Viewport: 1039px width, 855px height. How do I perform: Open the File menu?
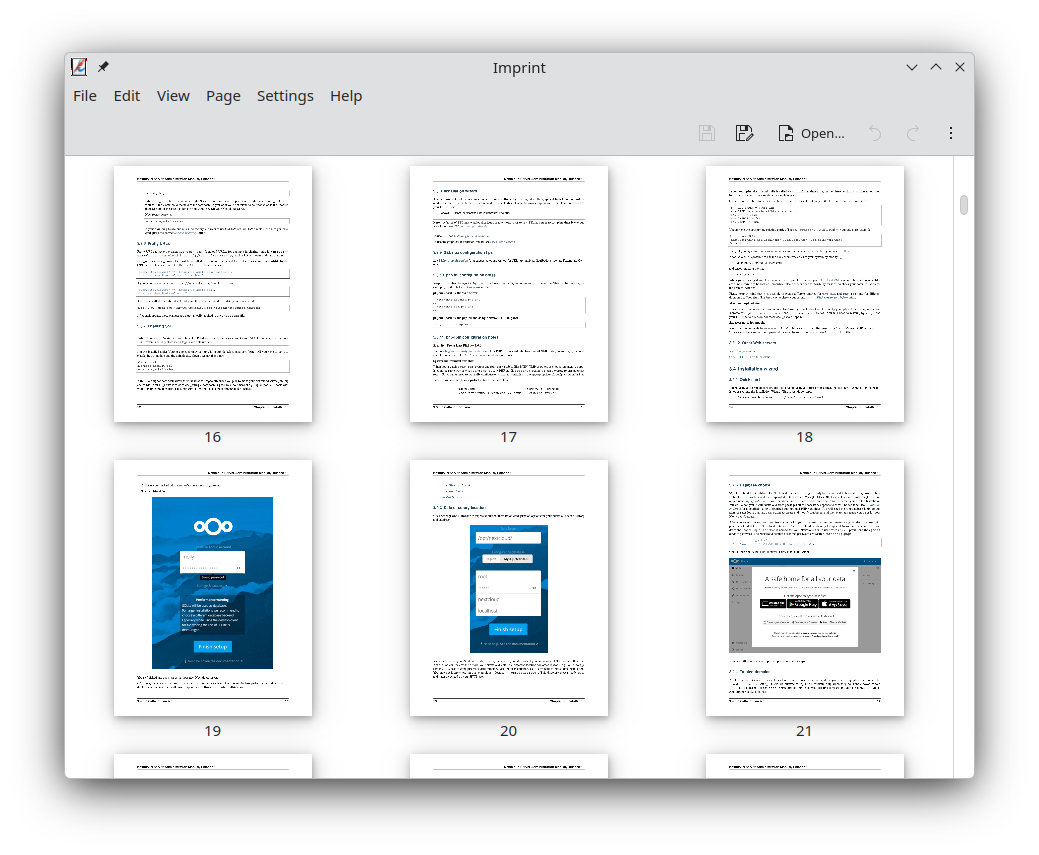click(85, 96)
